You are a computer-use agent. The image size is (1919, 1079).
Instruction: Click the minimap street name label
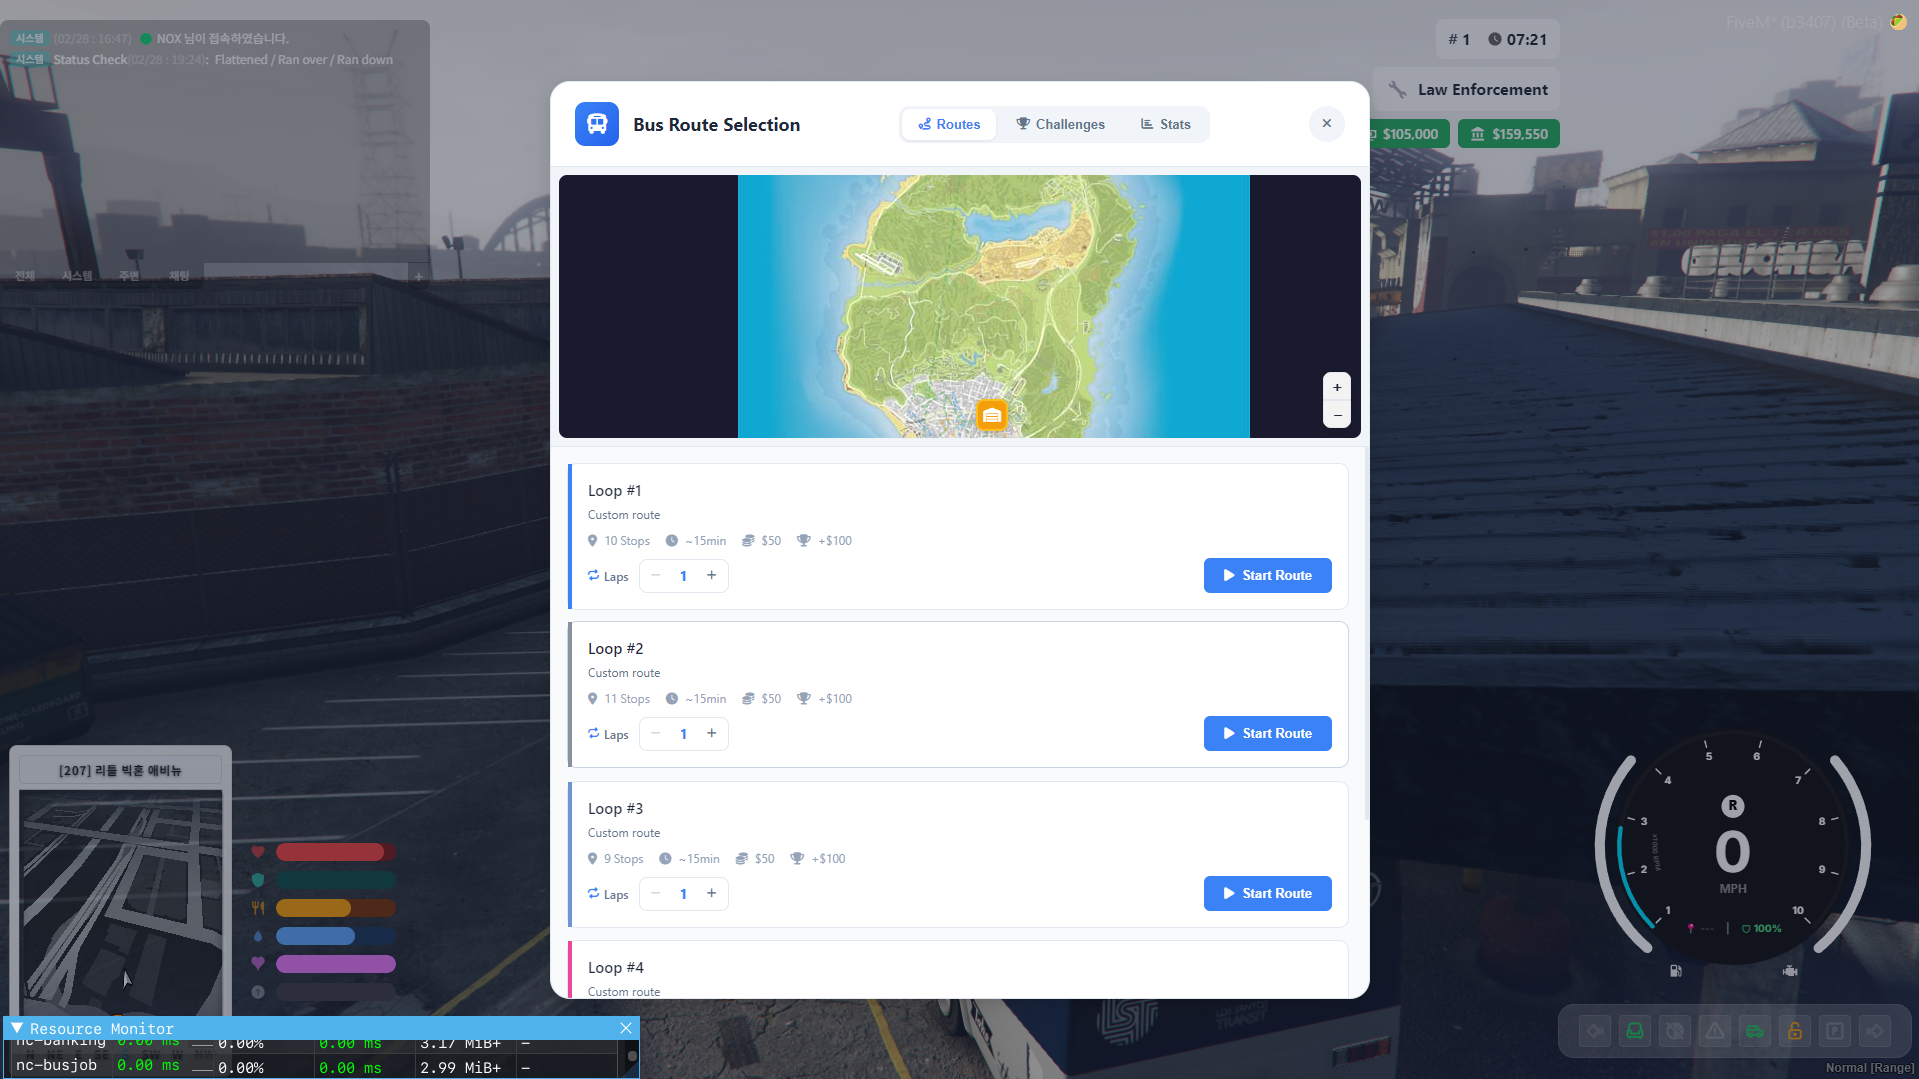pos(120,770)
